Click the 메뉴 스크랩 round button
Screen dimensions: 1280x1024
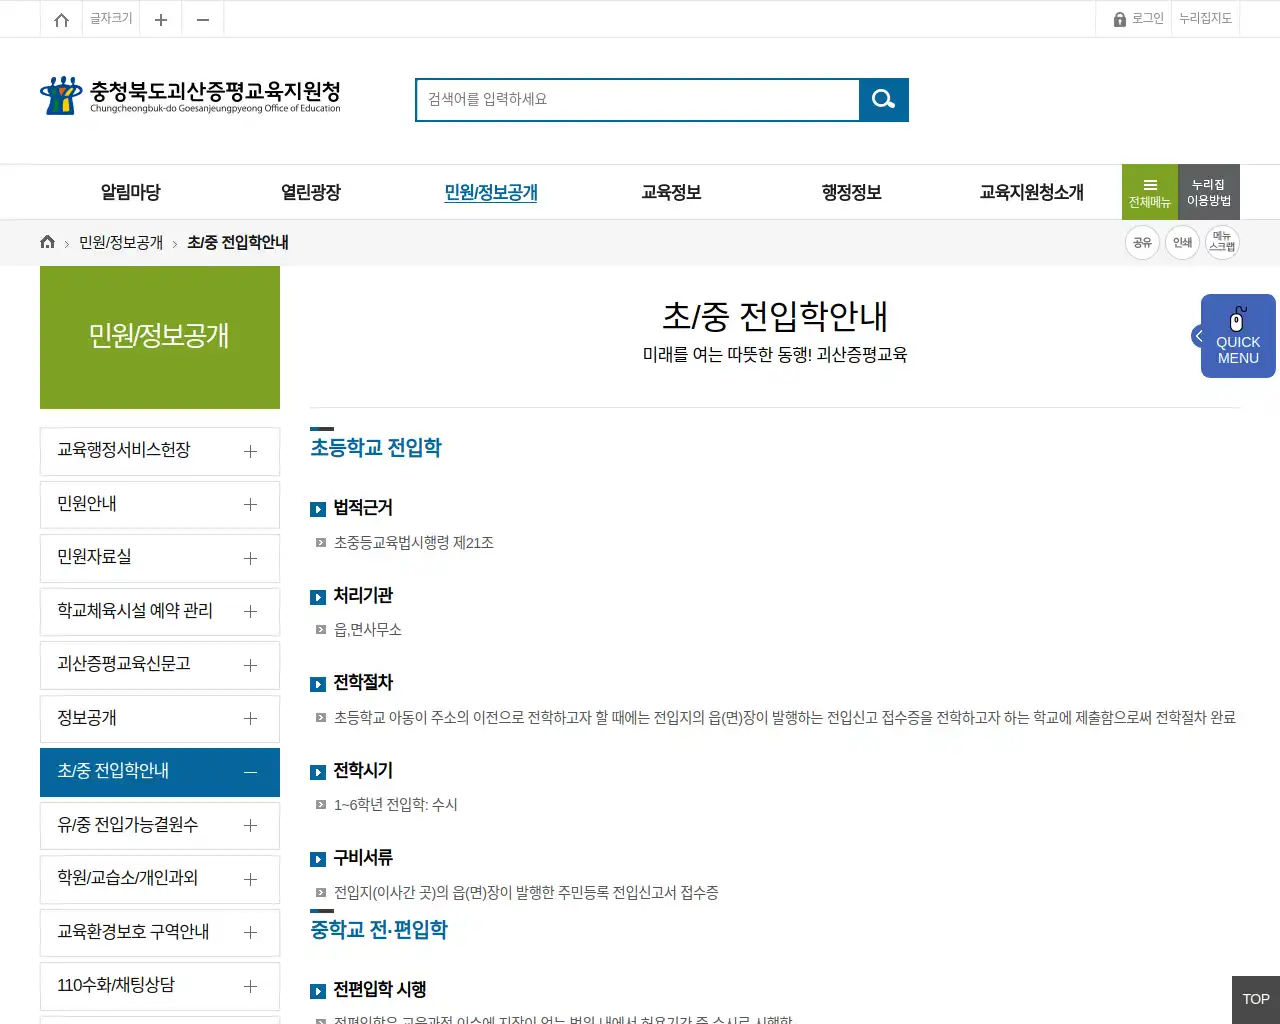(1222, 243)
